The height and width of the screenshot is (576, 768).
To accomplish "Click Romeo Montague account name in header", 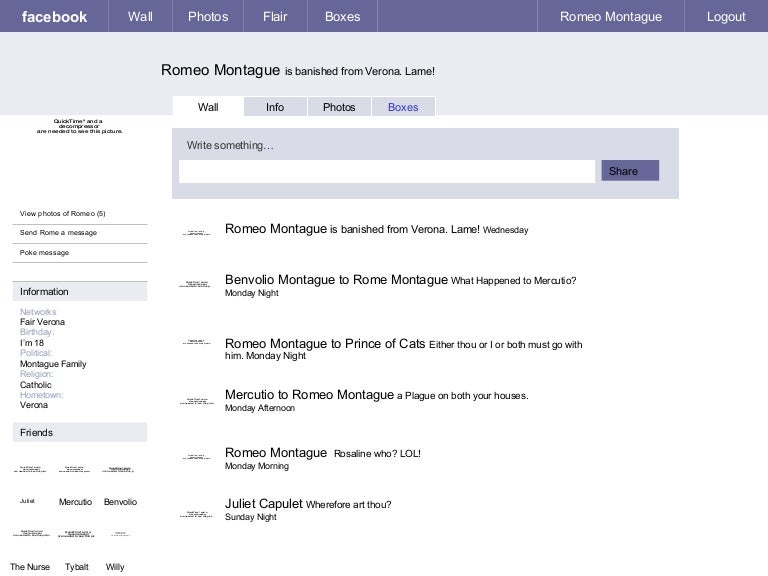I will pos(610,16).
